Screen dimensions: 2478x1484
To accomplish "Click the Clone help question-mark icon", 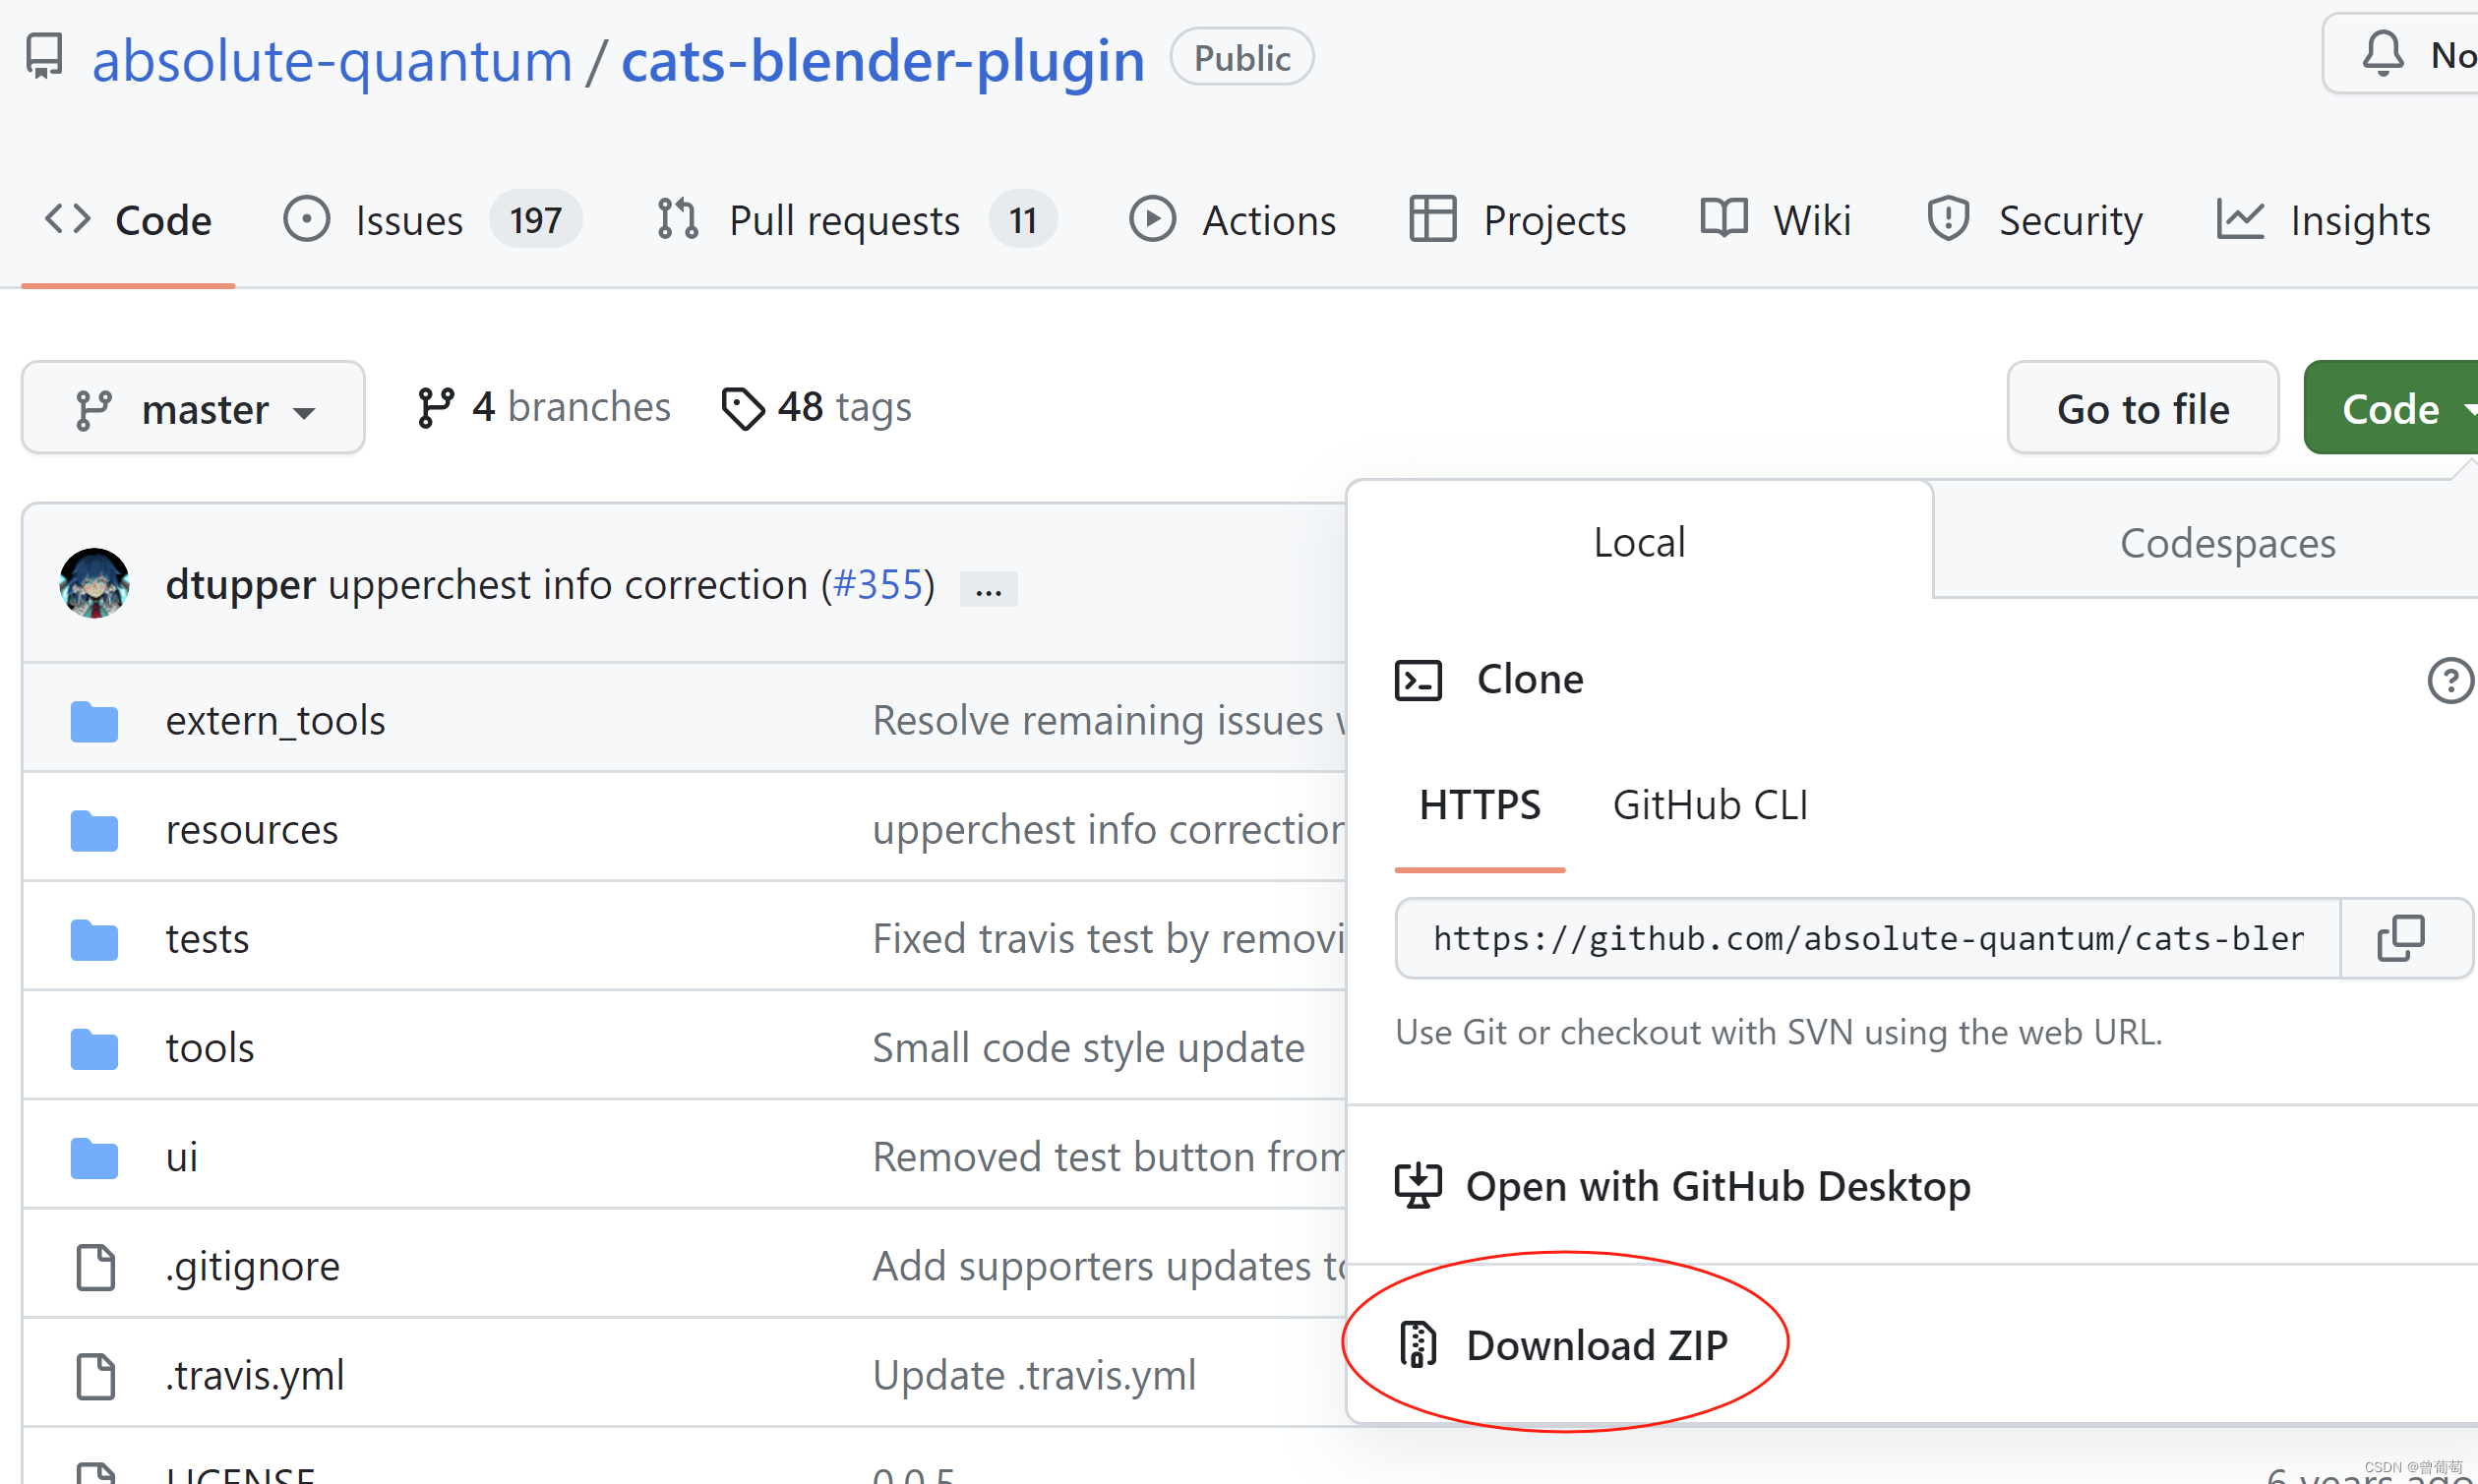I will pos(2449,681).
